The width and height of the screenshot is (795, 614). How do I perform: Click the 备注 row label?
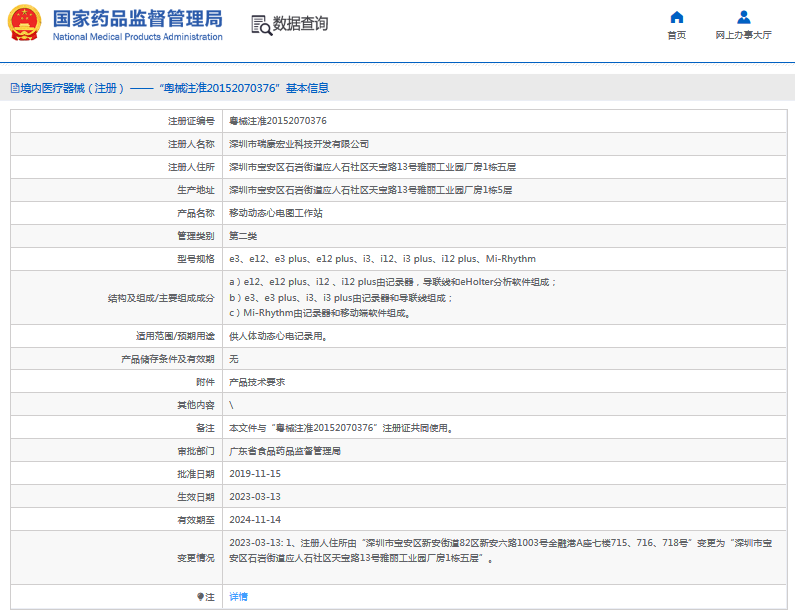pyautogui.click(x=205, y=428)
